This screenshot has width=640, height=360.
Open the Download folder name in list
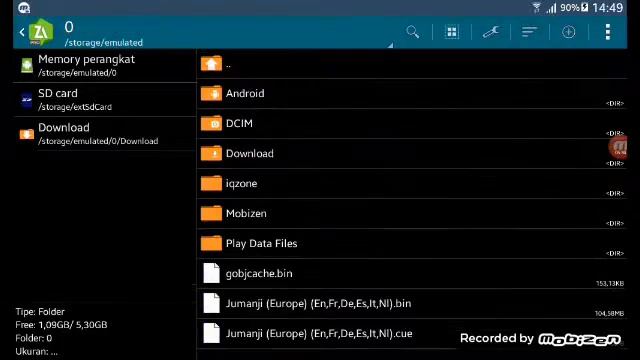[250, 153]
